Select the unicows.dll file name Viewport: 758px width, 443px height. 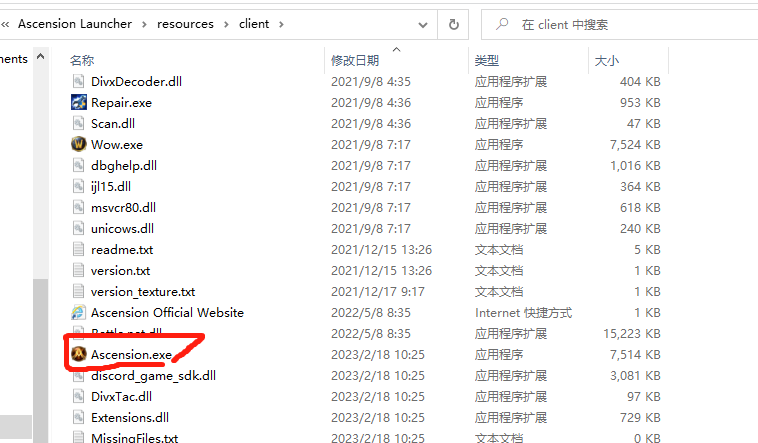[122, 228]
